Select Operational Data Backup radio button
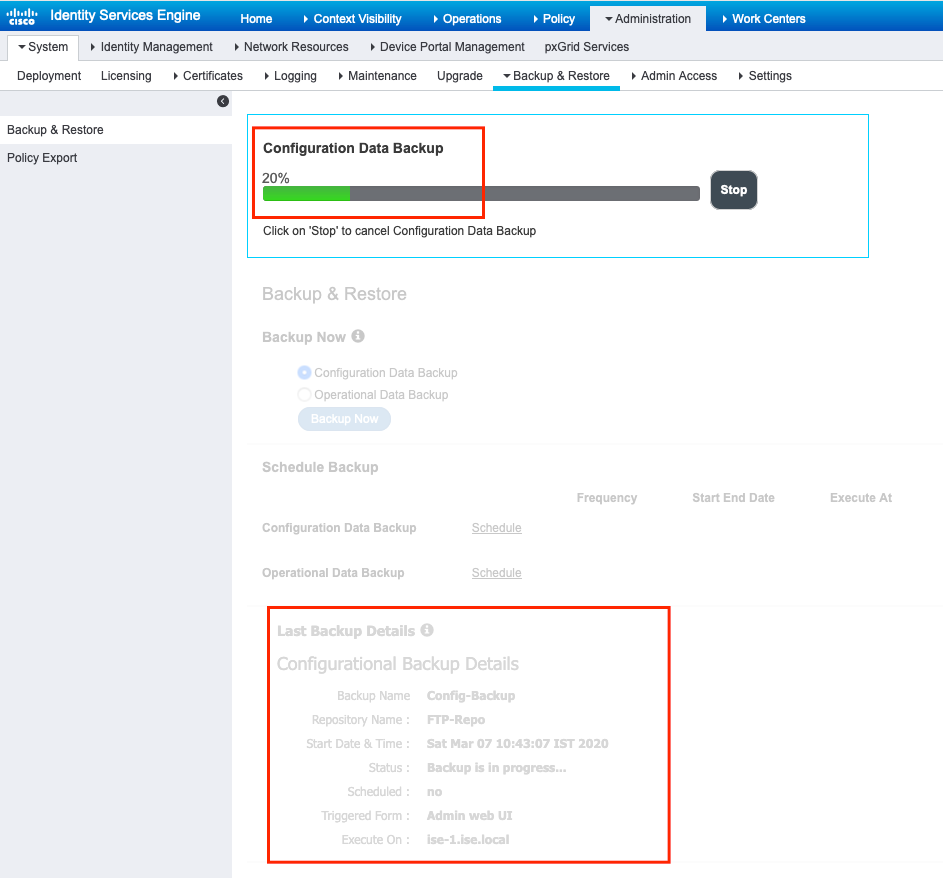 coord(304,394)
